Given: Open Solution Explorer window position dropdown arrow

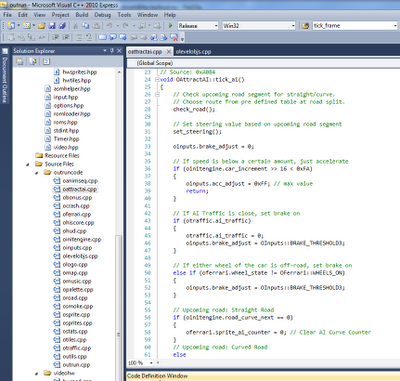Looking at the screenshot, I should pos(105,51).
